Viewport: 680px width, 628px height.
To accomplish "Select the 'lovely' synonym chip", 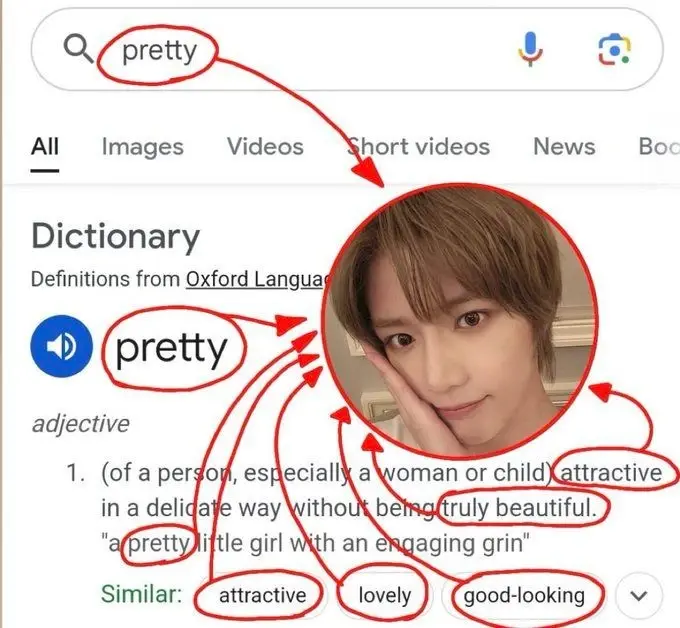I will tap(385, 596).
